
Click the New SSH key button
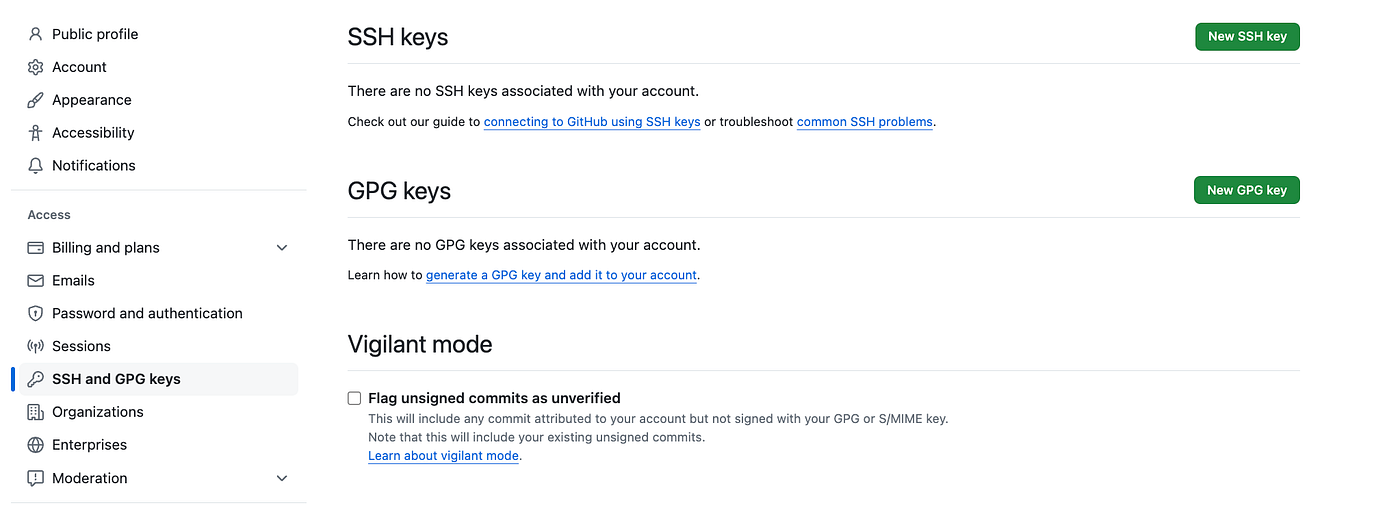pyautogui.click(x=1247, y=36)
